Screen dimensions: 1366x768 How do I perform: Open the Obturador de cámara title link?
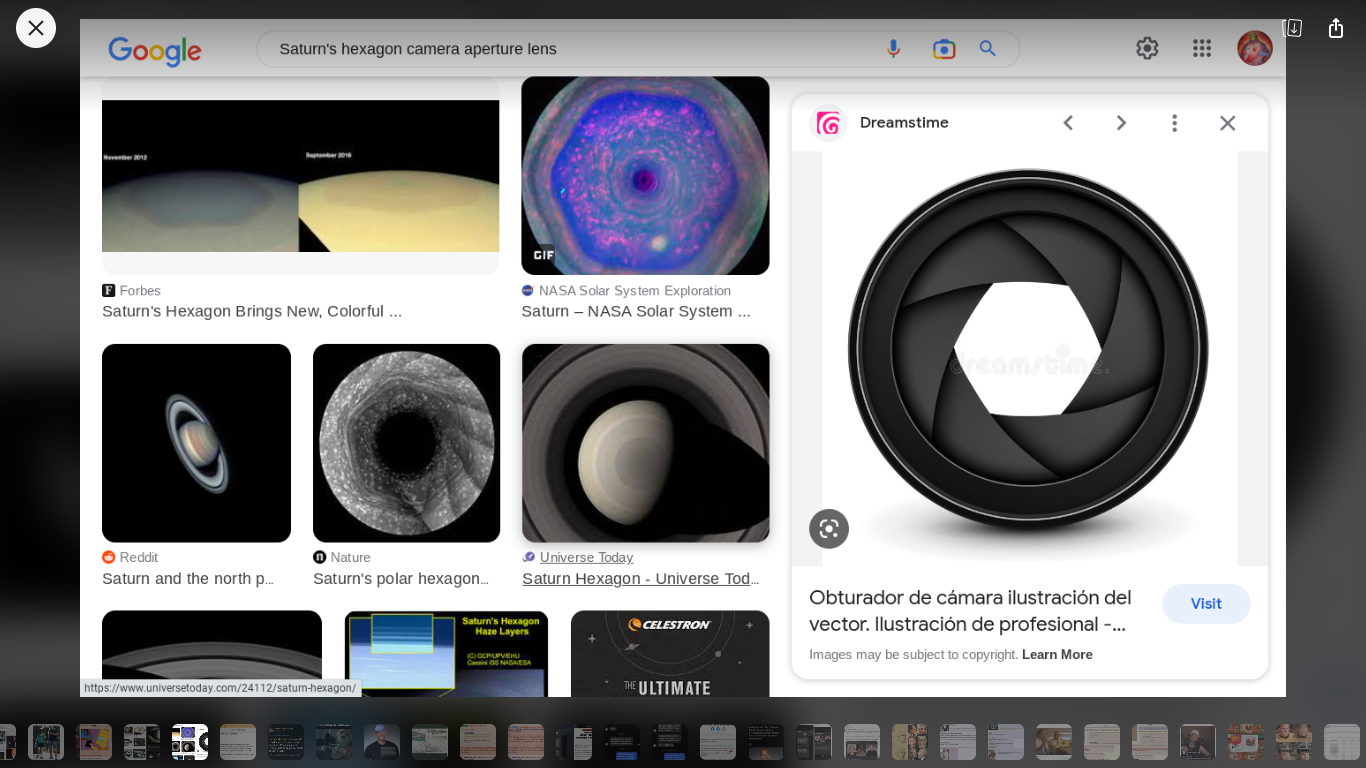coord(970,611)
